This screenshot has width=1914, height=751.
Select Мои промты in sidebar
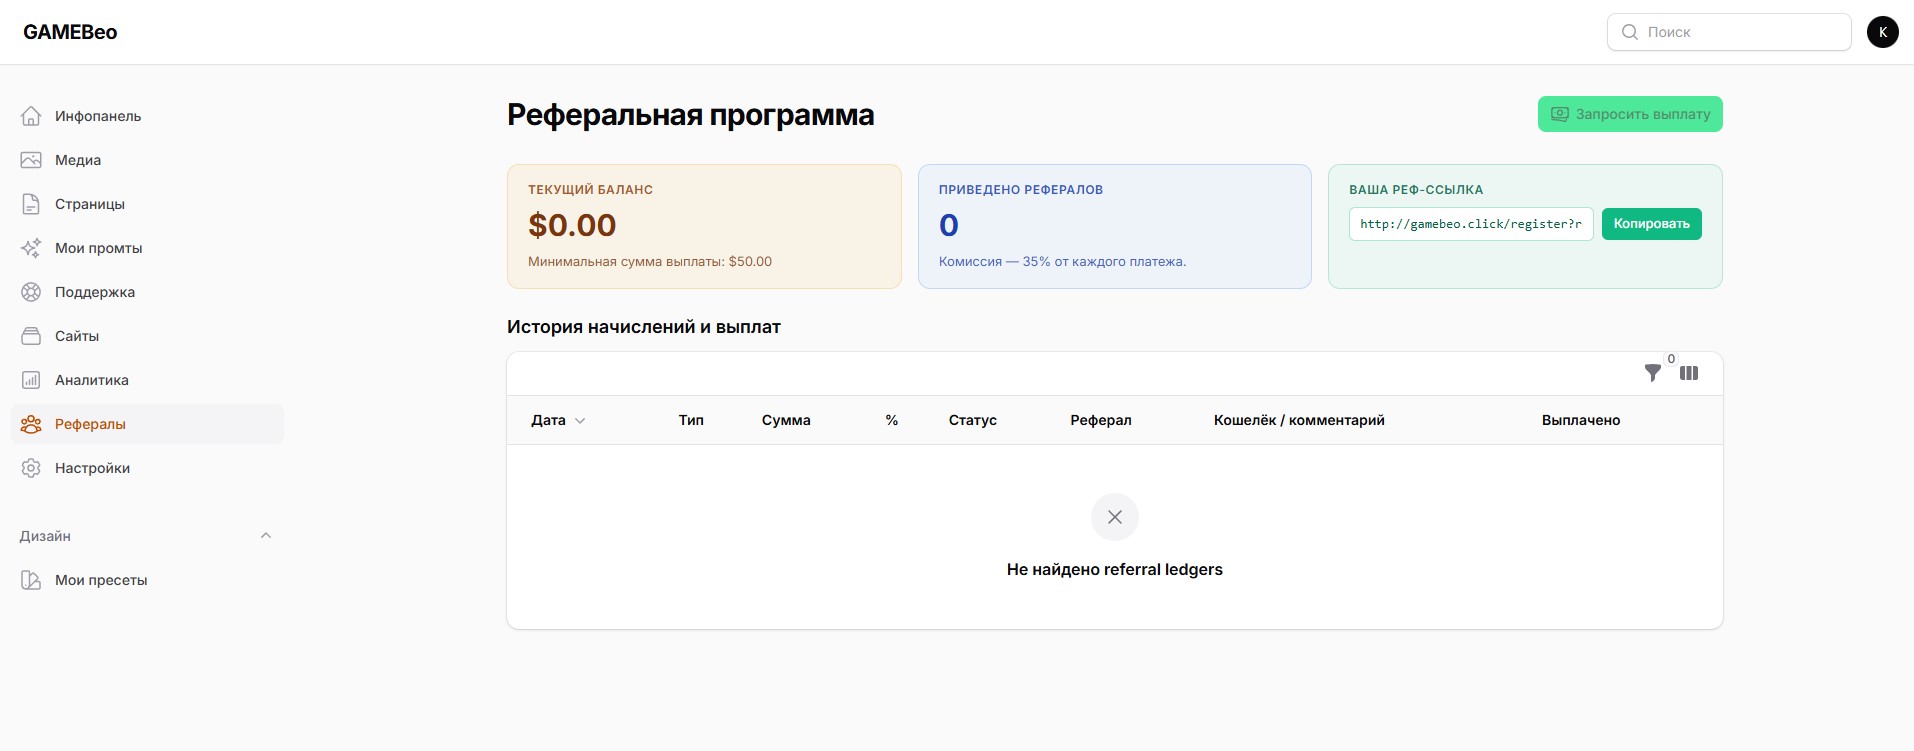[x=147, y=248]
